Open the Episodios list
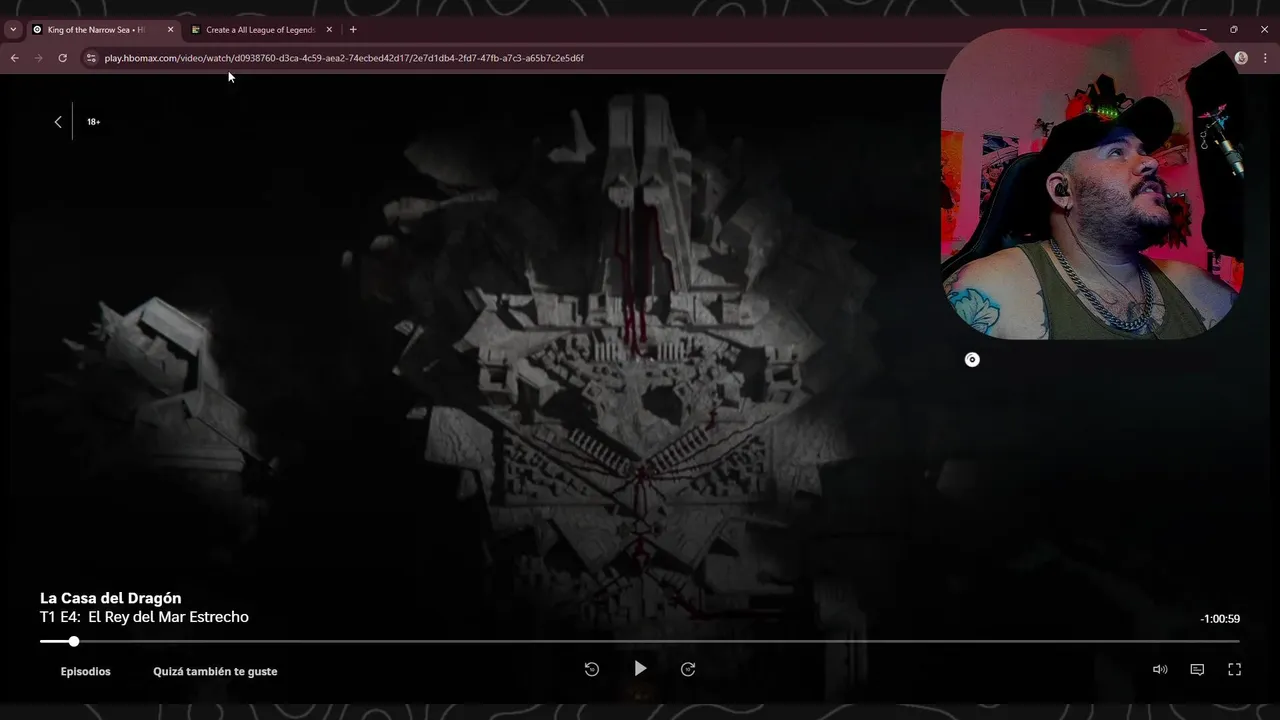 click(86, 672)
